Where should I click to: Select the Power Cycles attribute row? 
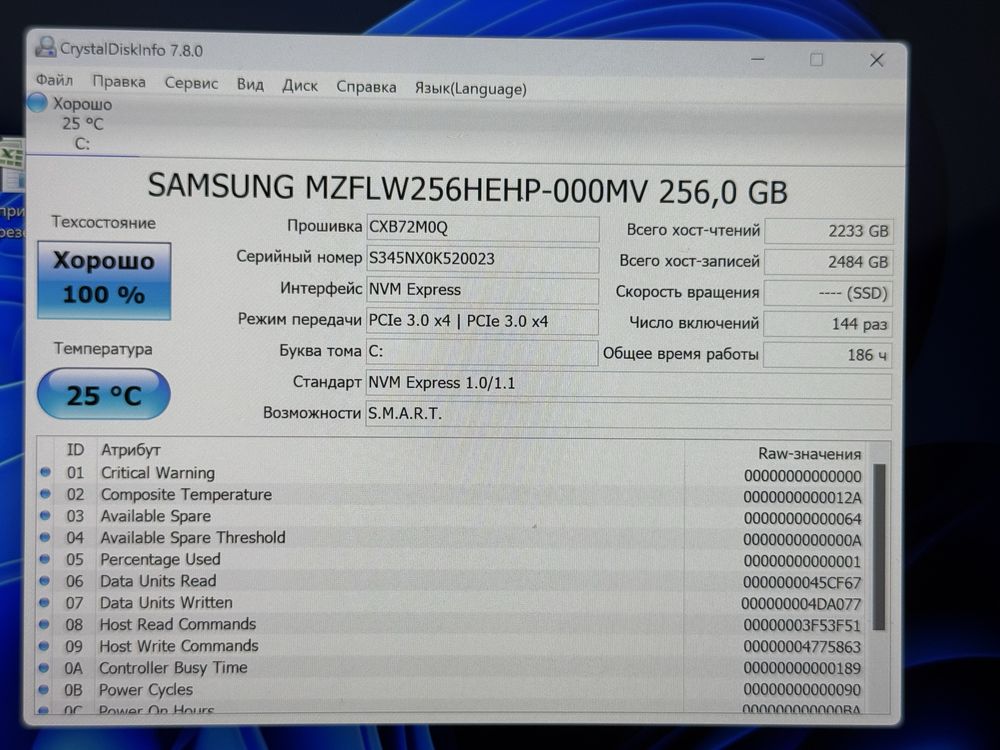pos(451,690)
